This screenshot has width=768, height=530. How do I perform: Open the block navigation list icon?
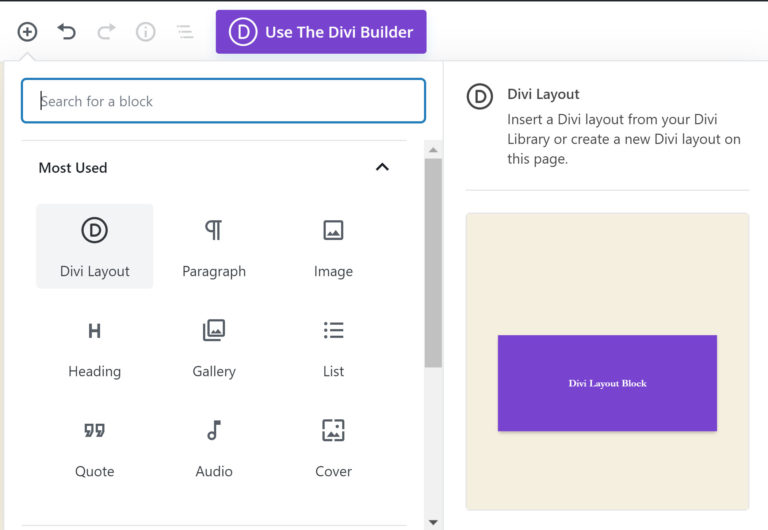[185, 32]
